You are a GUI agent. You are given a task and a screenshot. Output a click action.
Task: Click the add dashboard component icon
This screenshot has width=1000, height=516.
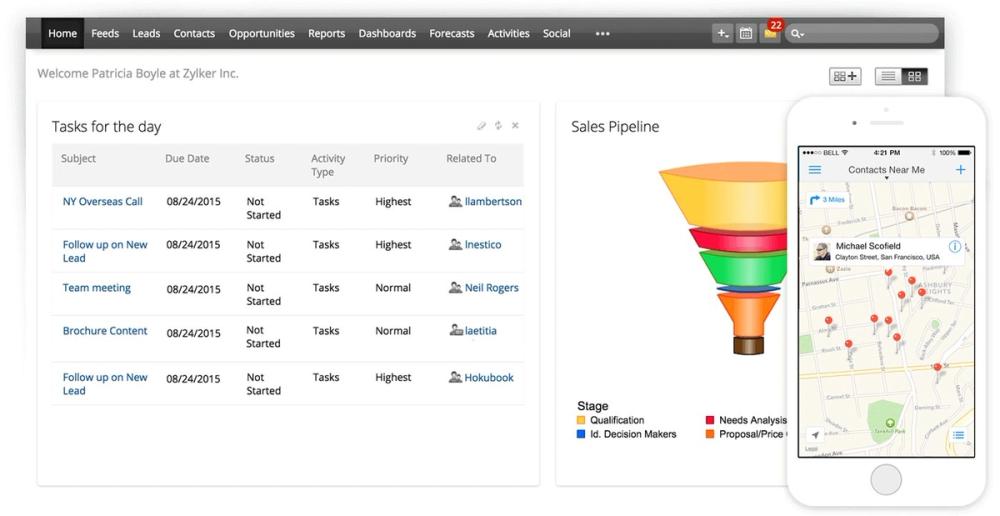point(845,77)
